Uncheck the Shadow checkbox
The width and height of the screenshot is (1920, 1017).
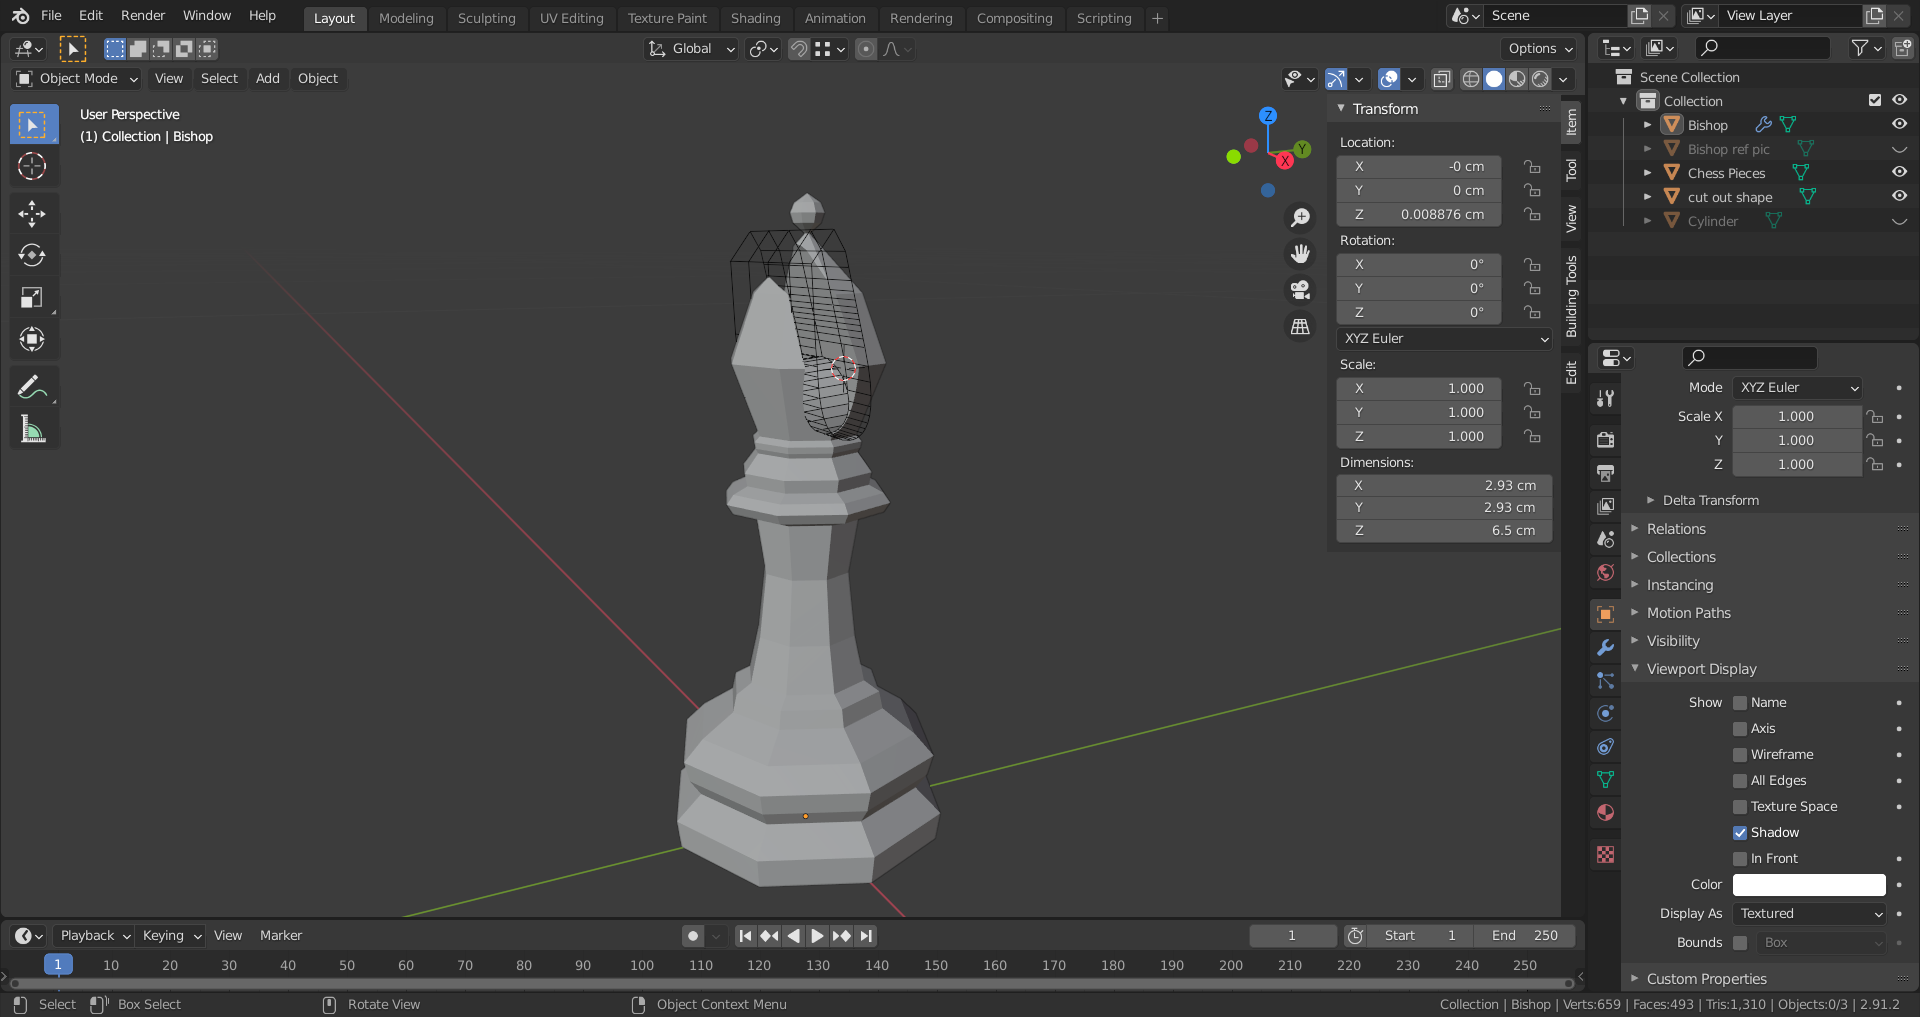point(1740,833)
